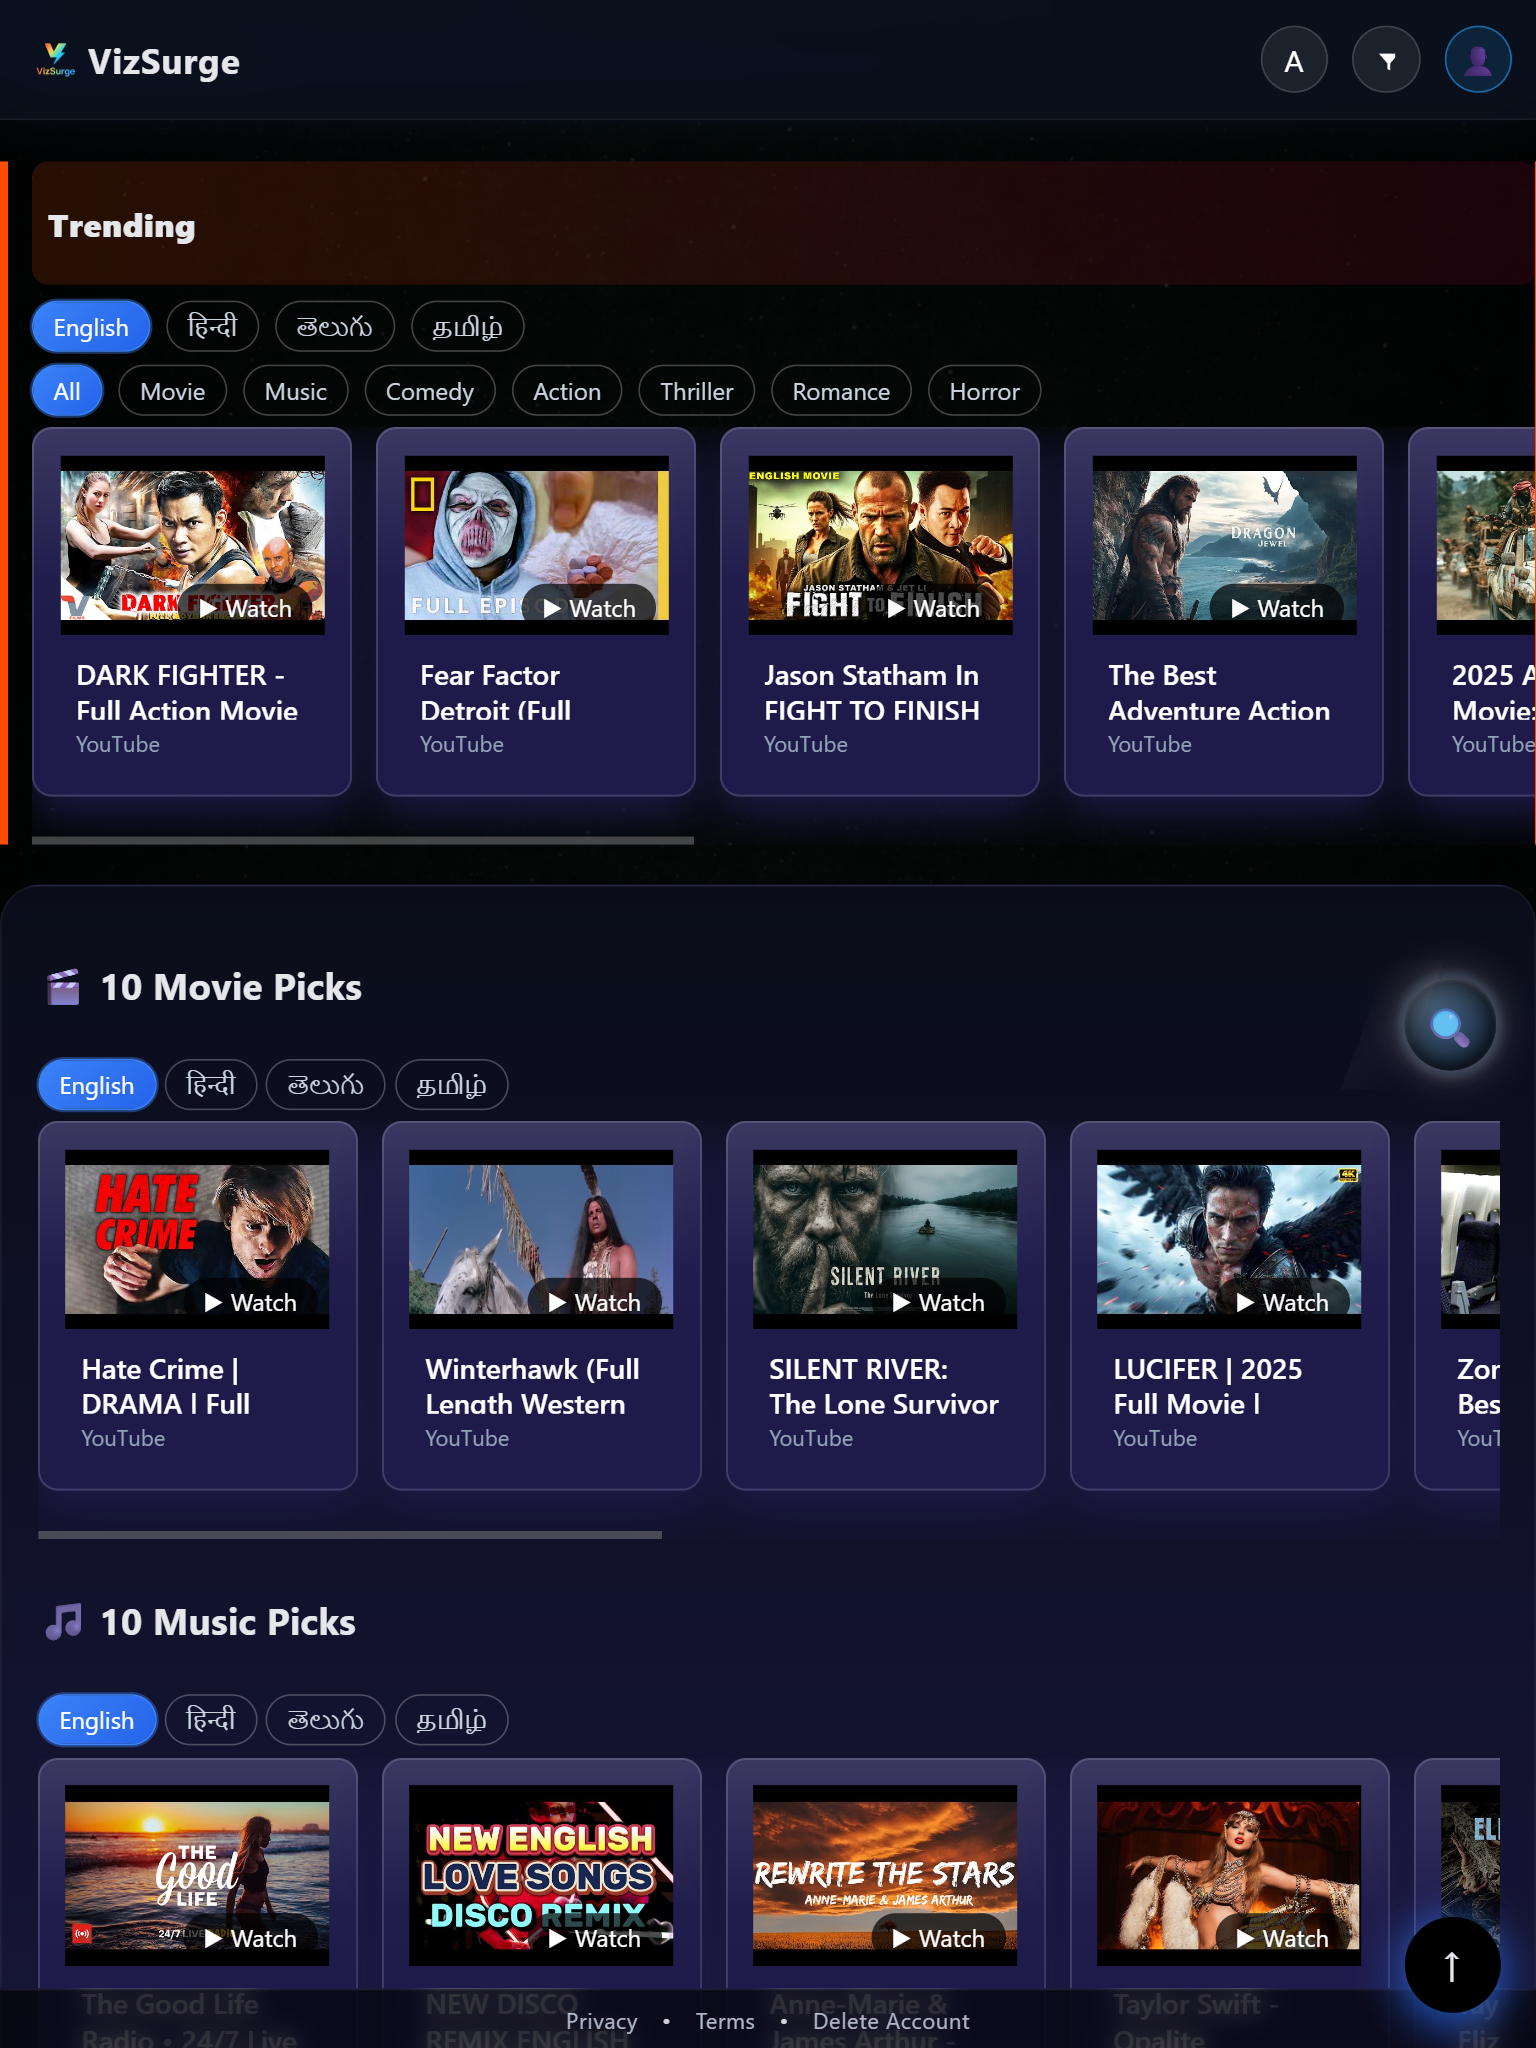Image resolution: width=1536 pixels, height=2048 pixels.
Task: Watch Jason Statham FIGHT TO FINISH
Action: 933,608
